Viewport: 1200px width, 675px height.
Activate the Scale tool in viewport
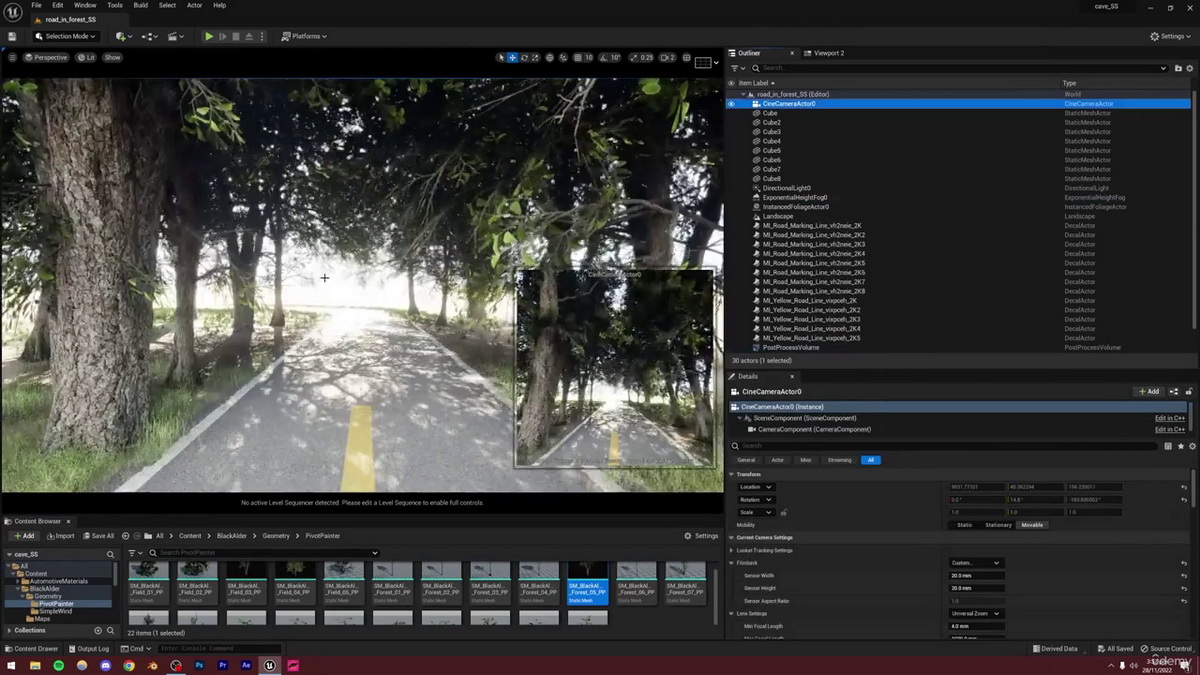(x=535, y=57)
